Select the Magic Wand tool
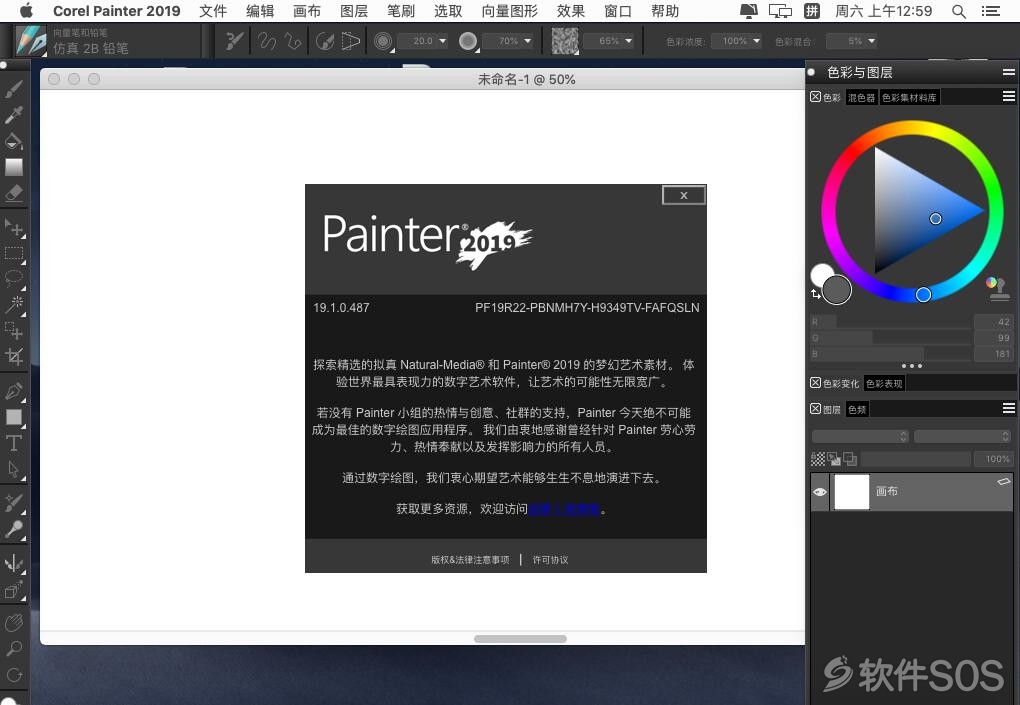 click(14, 304)
